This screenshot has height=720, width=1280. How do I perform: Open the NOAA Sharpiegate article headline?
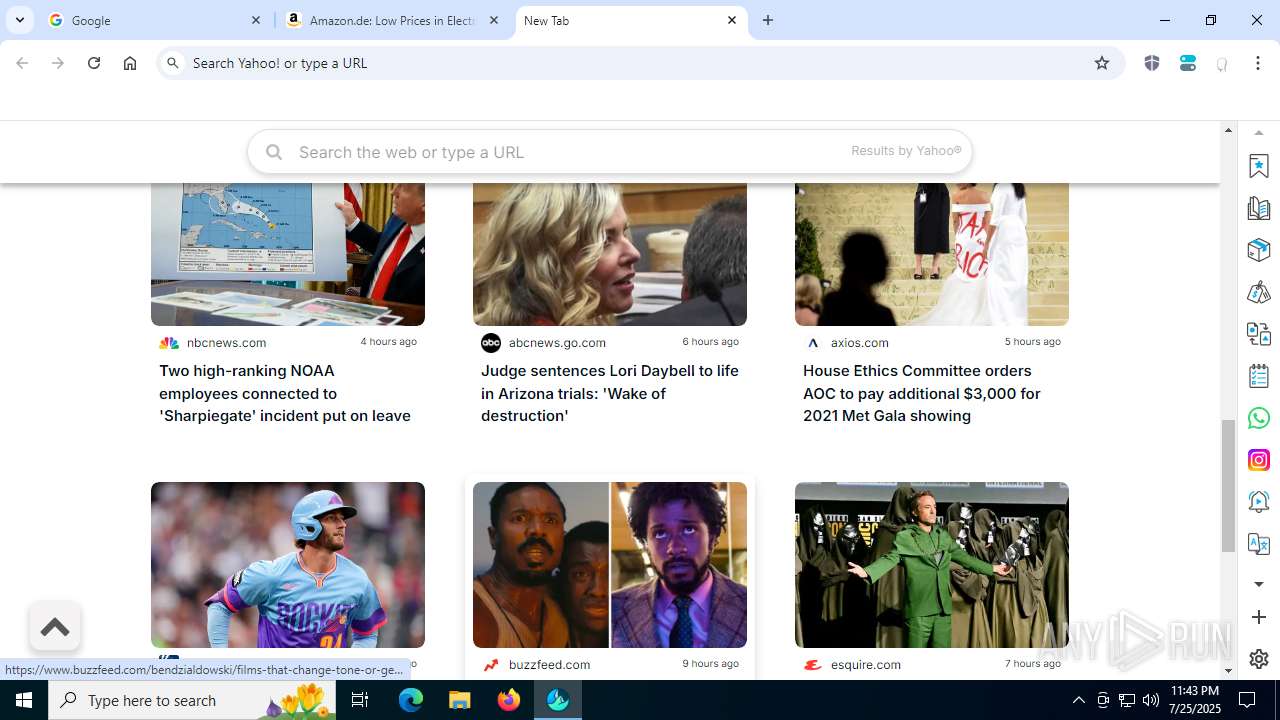point(285,393)
